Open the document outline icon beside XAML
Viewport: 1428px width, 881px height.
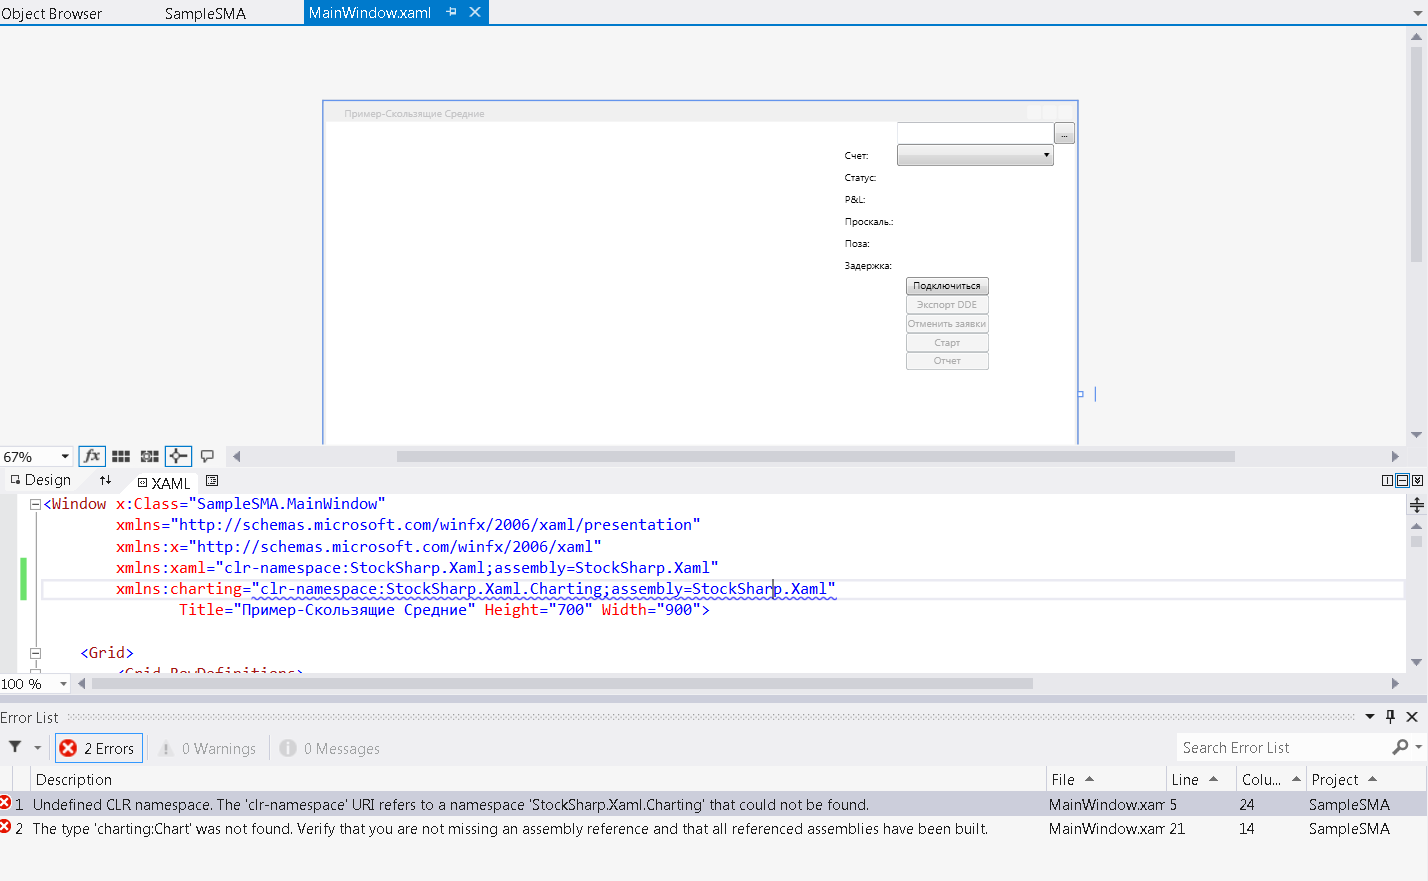212,481
